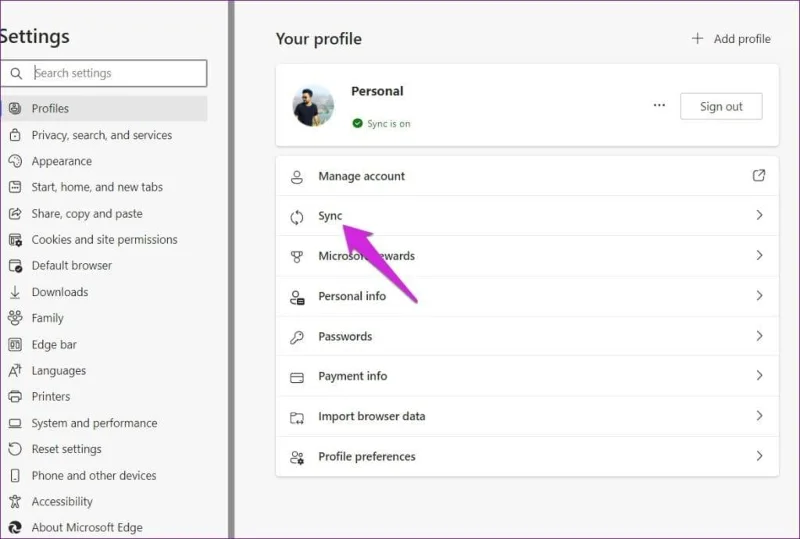The height and width of the screenshot is (539, 800).
Task: Open external link icon for Manage account
Action: click(x=759, y=176)
